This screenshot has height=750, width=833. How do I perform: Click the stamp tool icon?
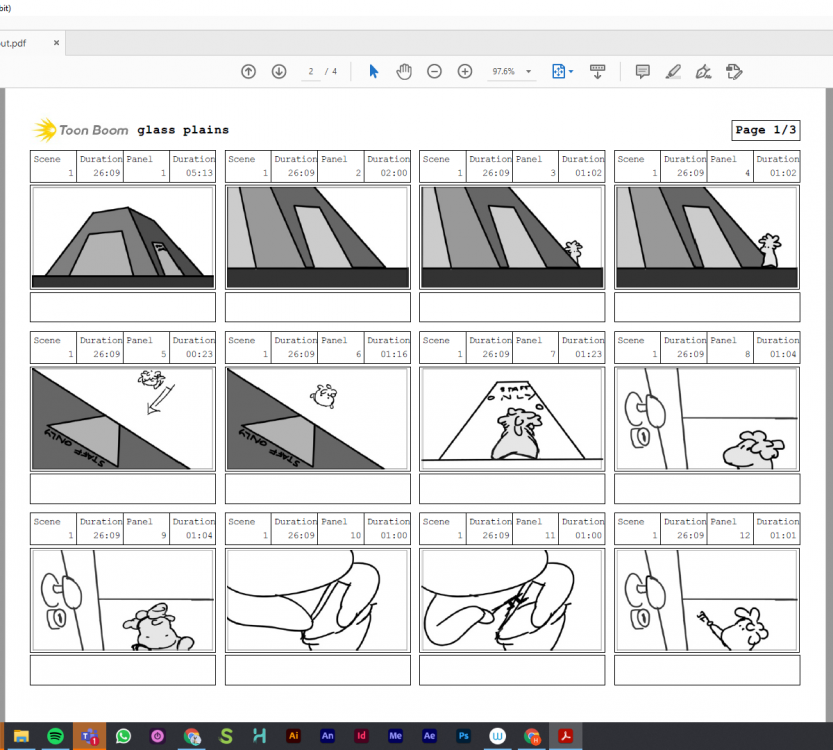click(x=734, y=72)
